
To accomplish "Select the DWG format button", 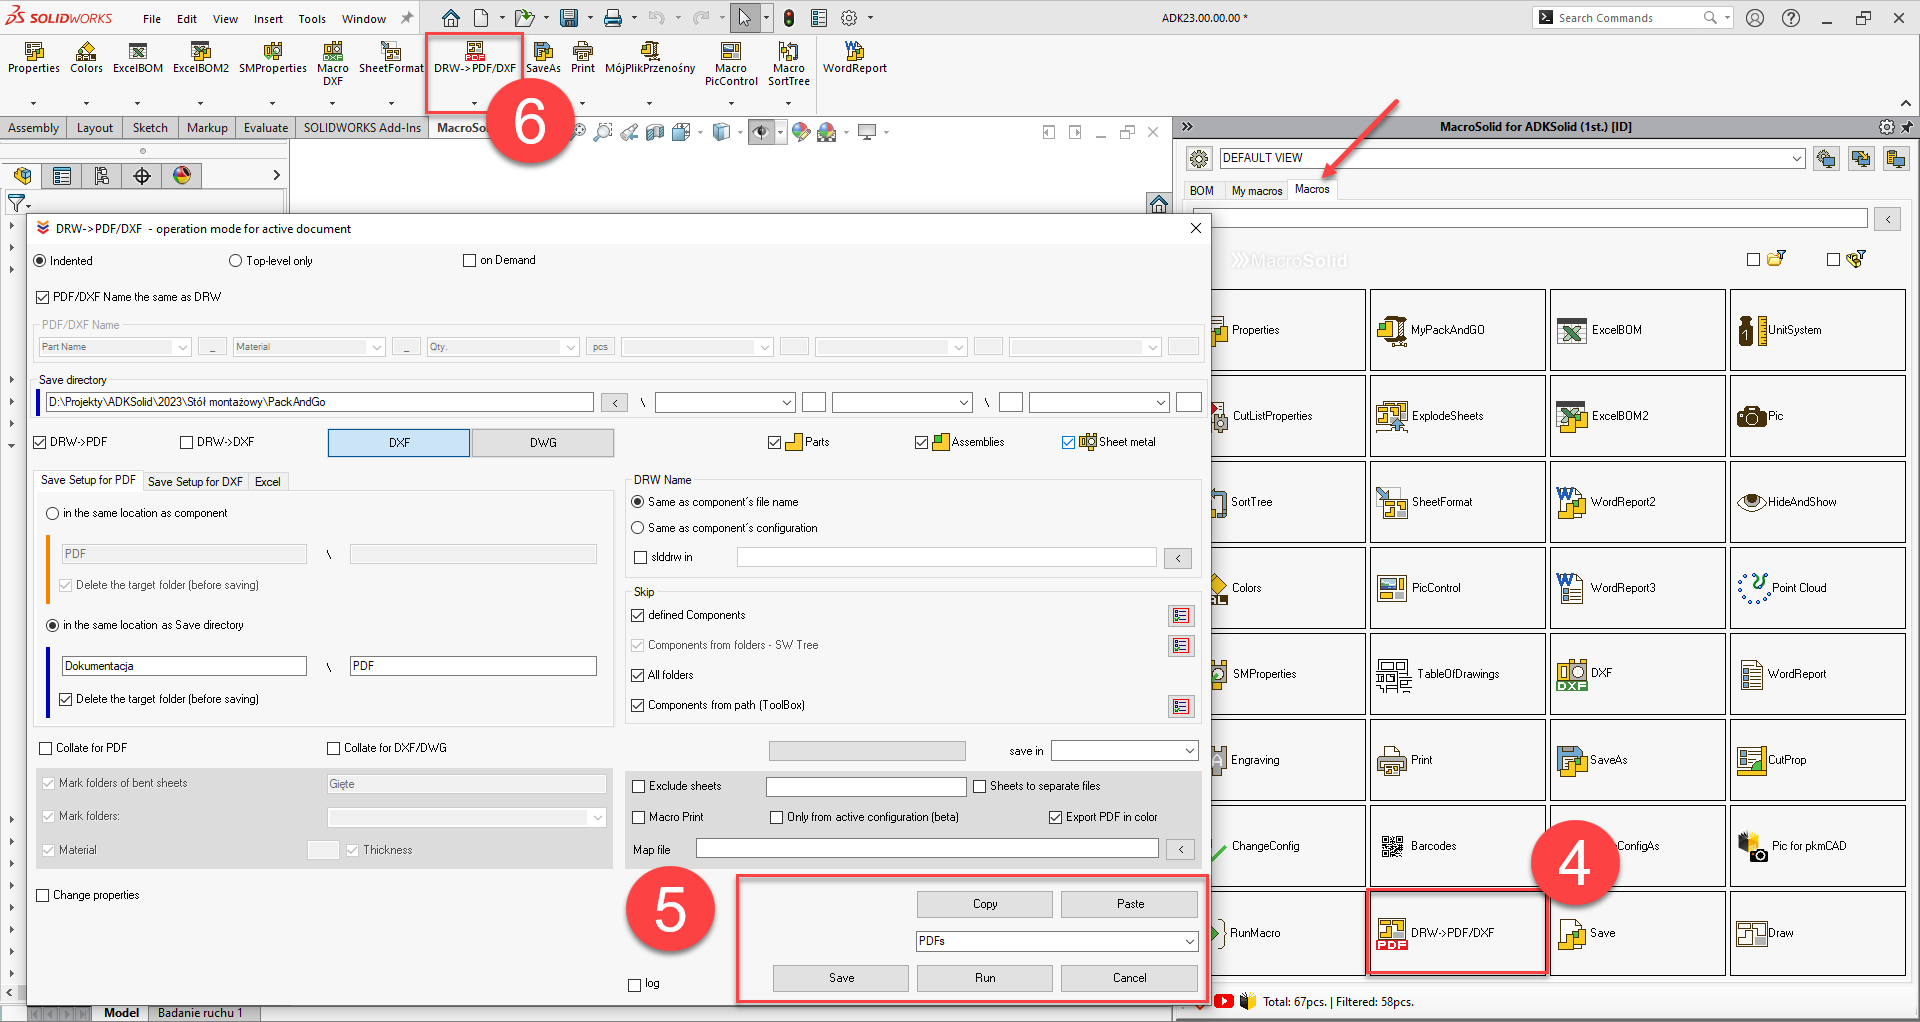I will tap(543, 443).
